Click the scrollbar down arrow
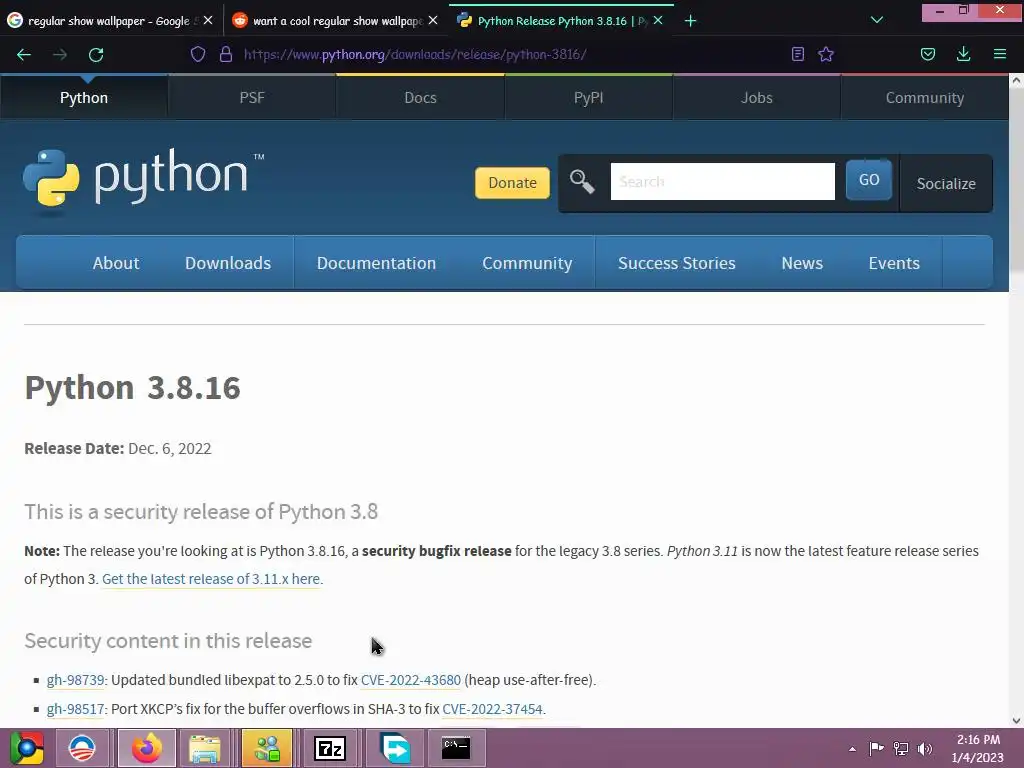 click(1016, 720)
